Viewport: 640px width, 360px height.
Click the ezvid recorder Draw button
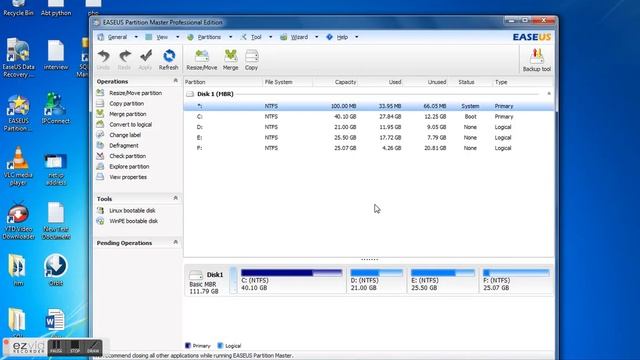[x=93, y=347]
